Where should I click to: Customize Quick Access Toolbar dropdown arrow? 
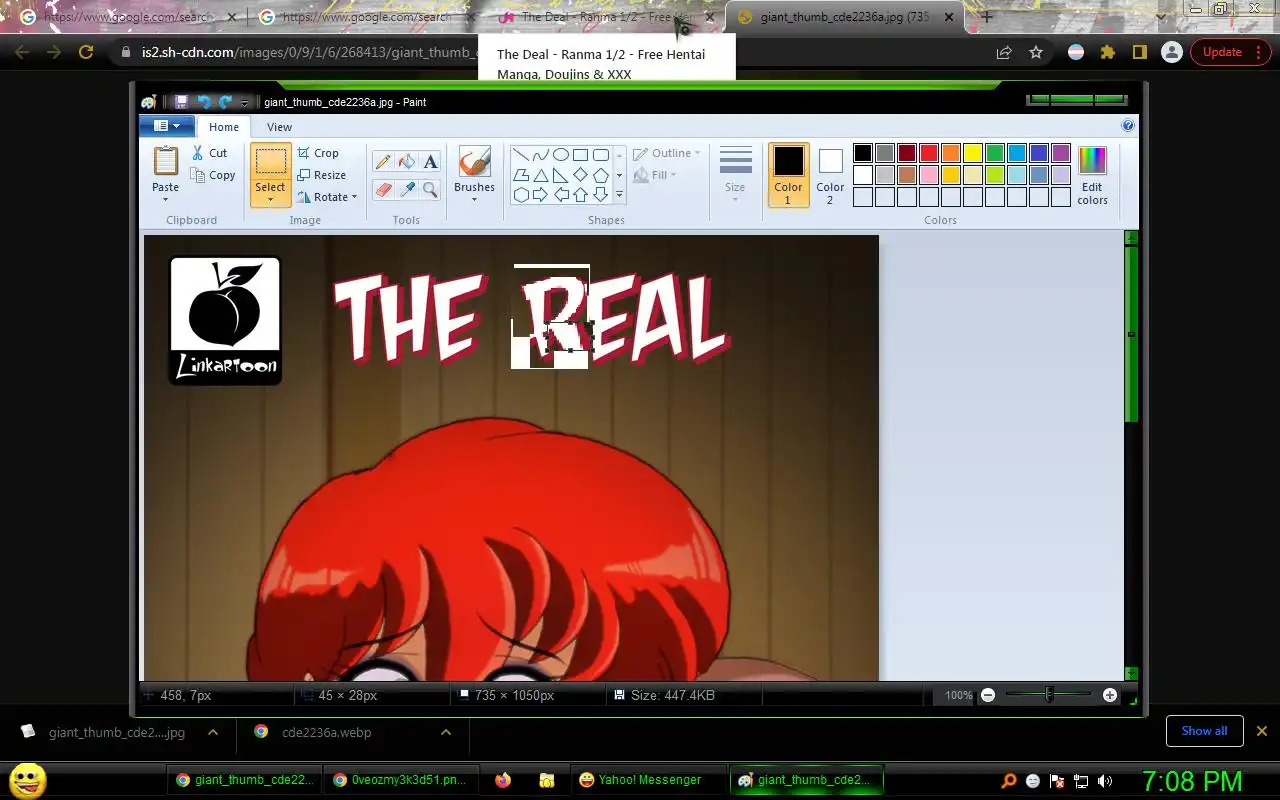(245, 103)
